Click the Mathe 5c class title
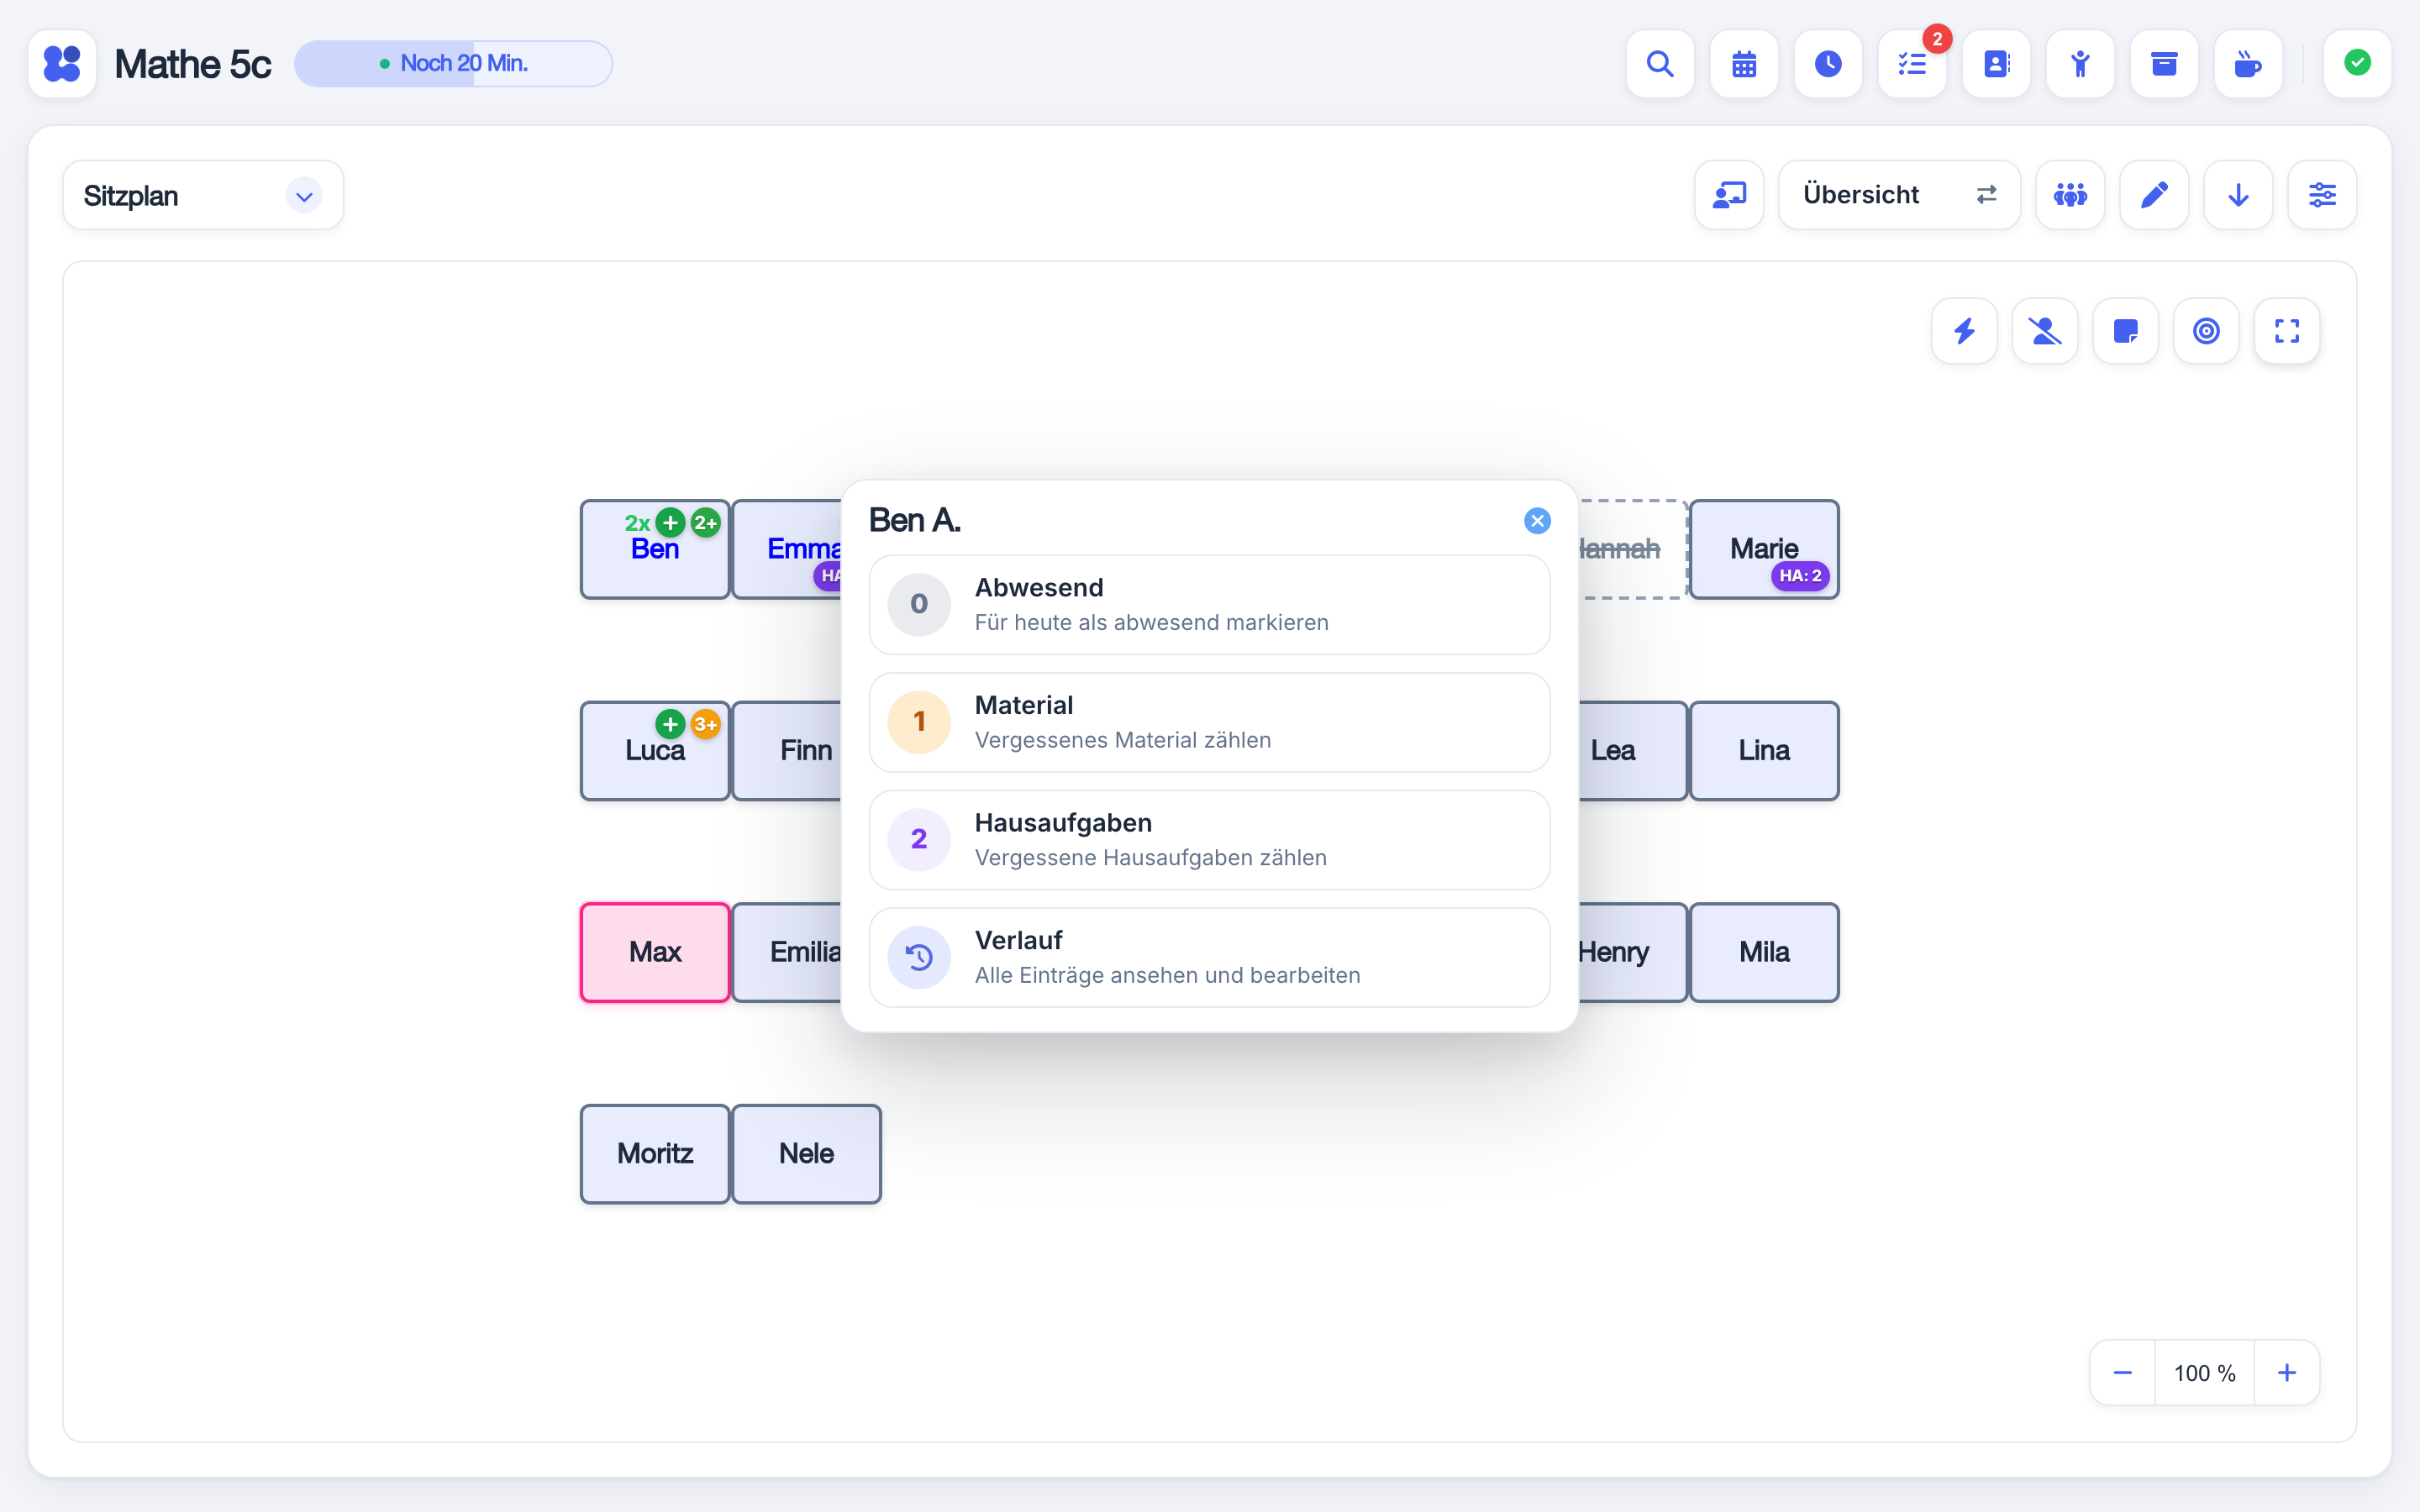The height and width of the screenshot is (1512, 2420). [x=192, y=64]
